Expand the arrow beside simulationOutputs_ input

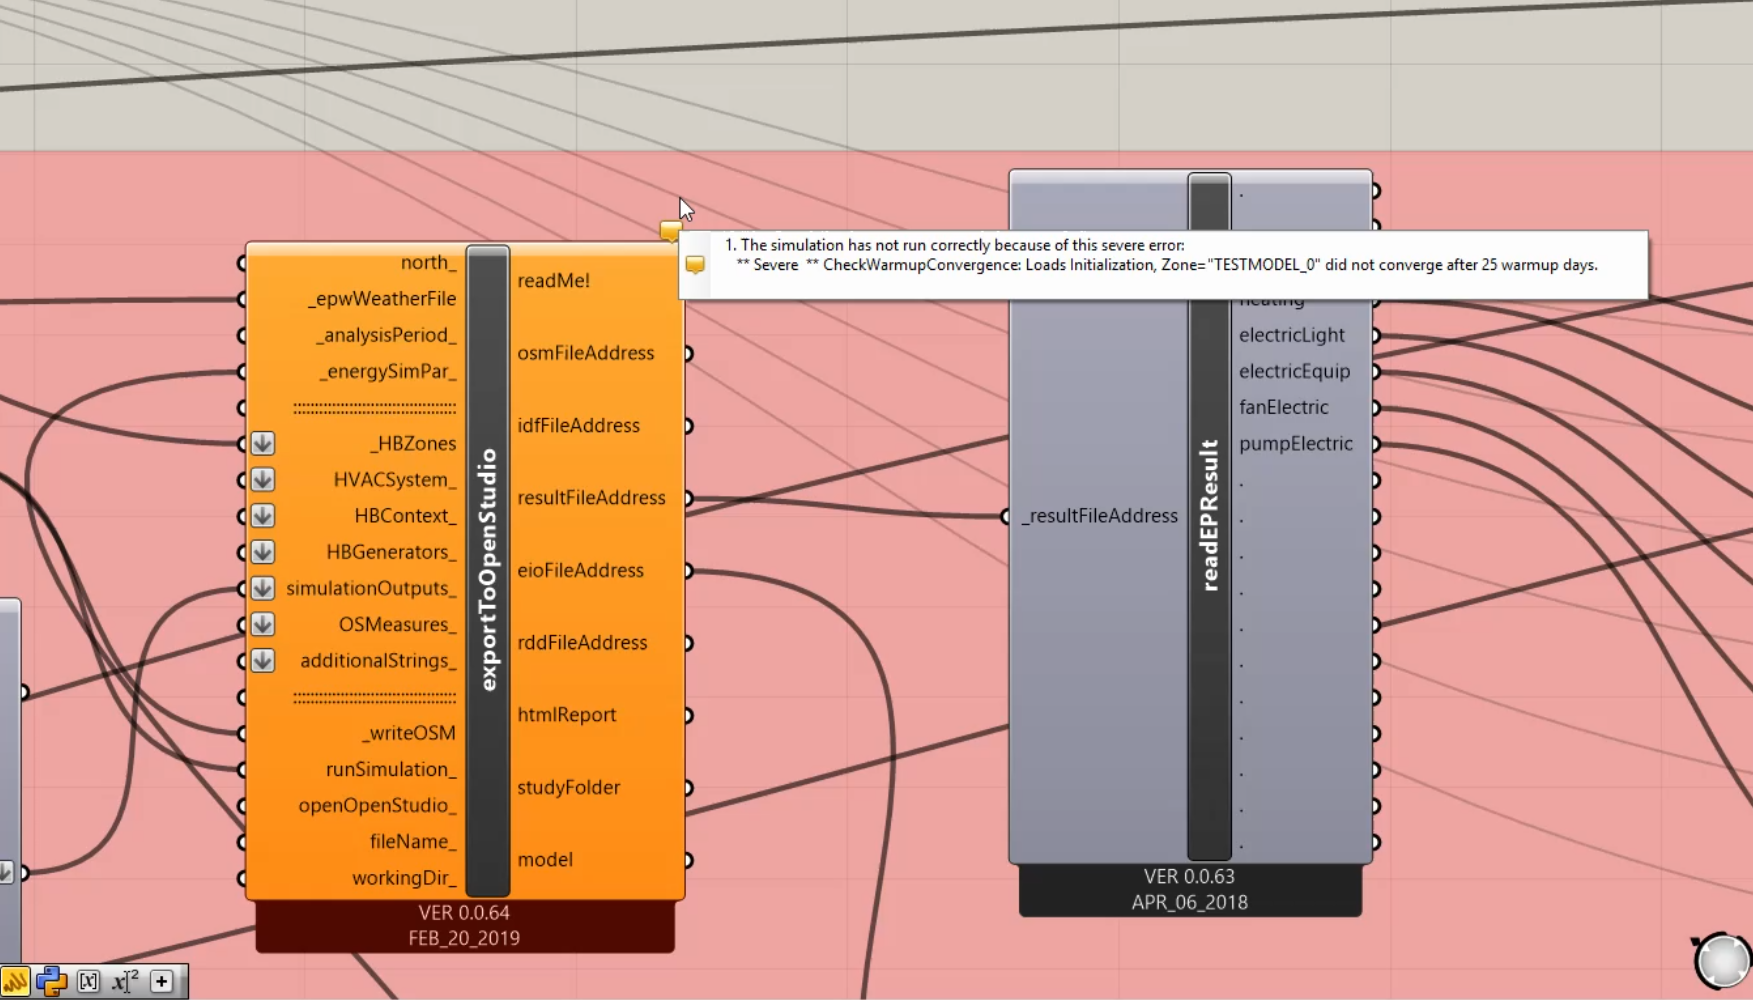tap(263, 588)
